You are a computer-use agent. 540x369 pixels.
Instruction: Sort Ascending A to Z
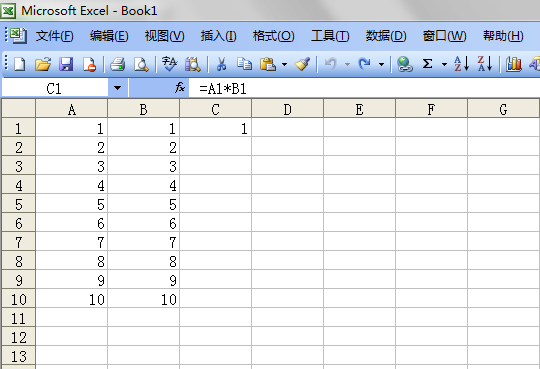[x=461, y=64]
